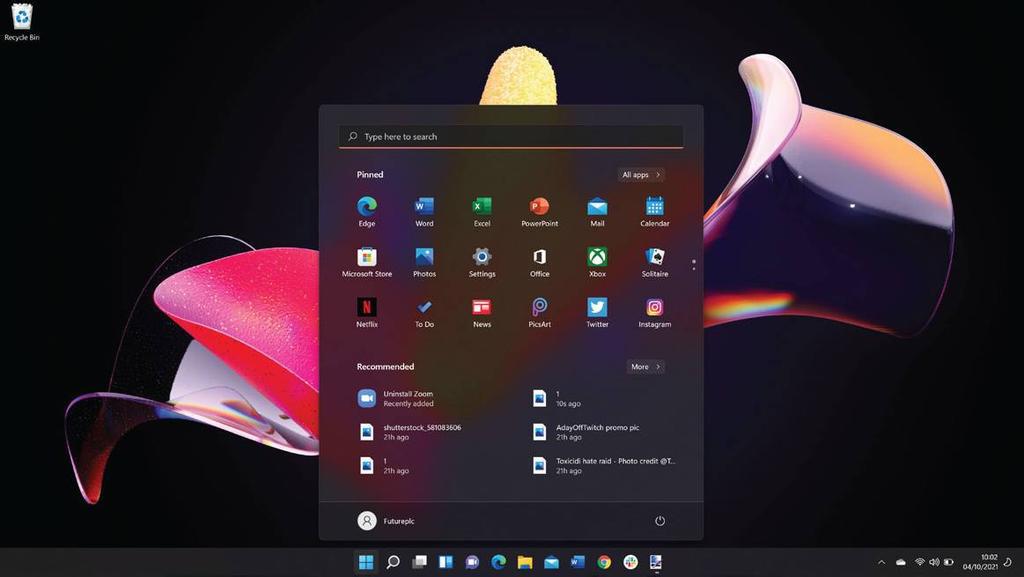Click the Type here to search field

pos(511,136)
